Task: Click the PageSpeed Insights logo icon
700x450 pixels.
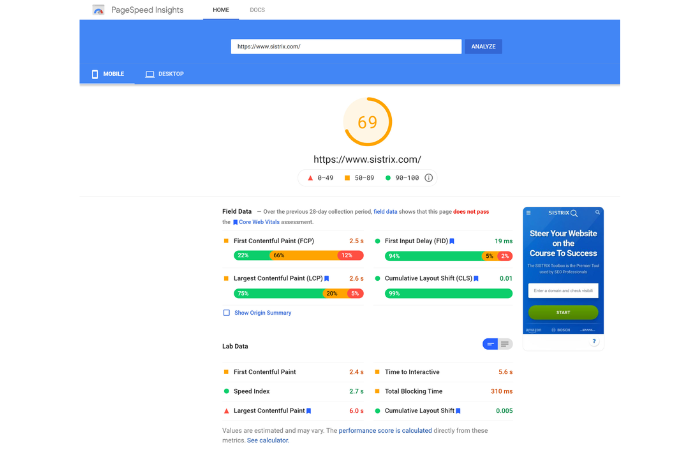Action: coord(98,10)
